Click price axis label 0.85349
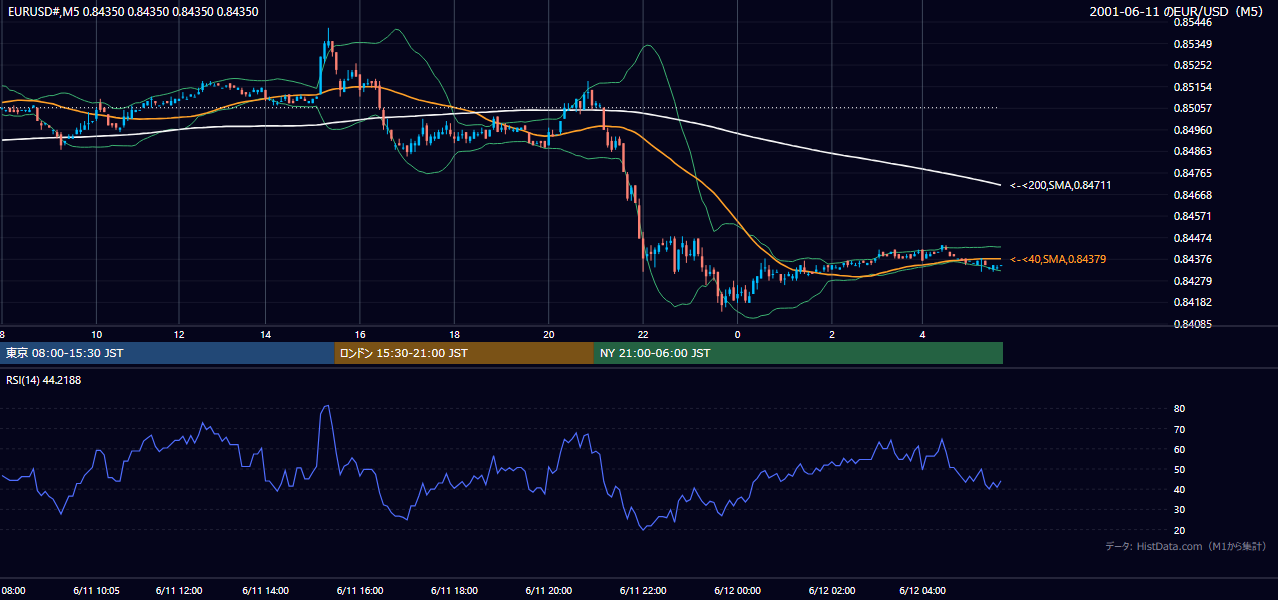Screen dimensions: 1278x600 pos(1193,44)
